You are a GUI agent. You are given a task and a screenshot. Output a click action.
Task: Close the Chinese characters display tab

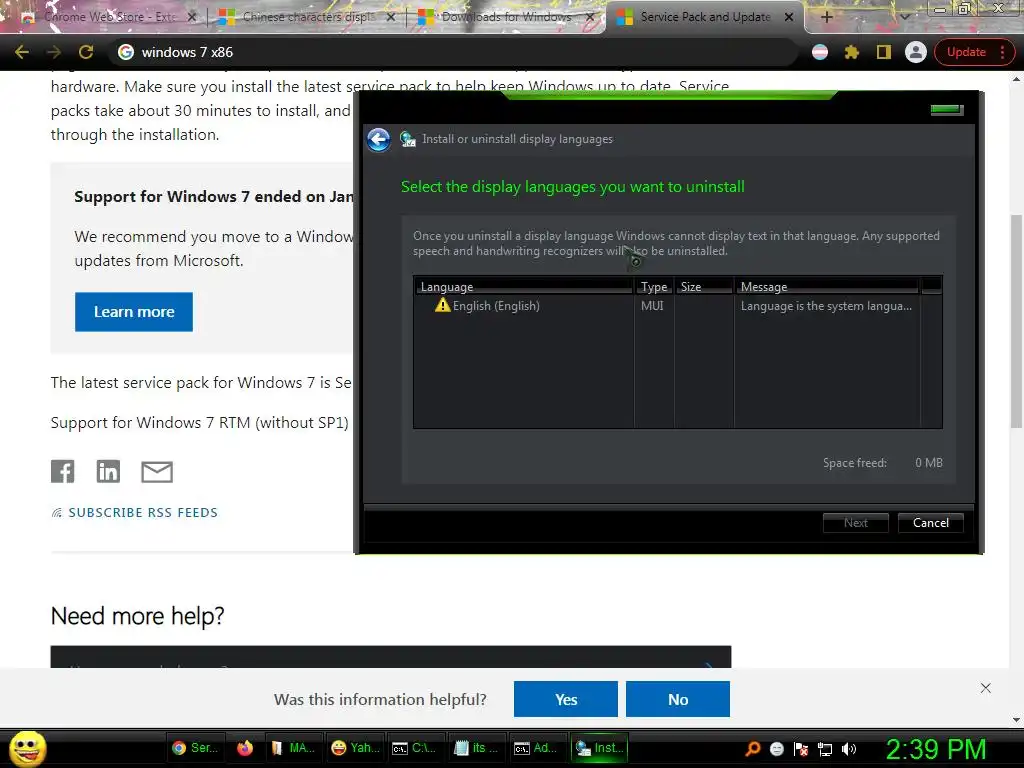391,17
